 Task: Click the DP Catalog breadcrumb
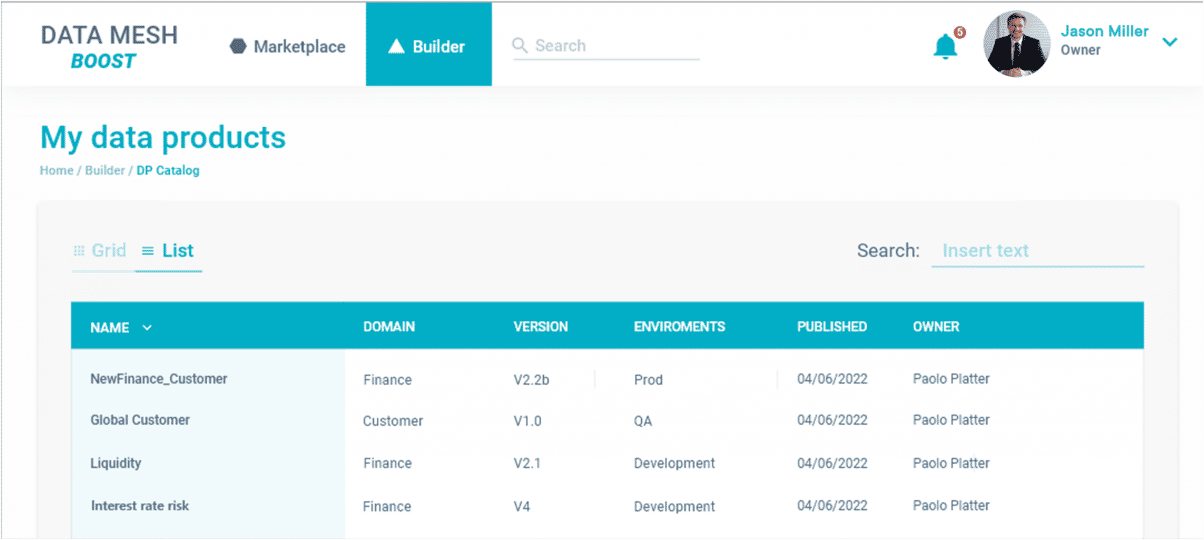168,171
